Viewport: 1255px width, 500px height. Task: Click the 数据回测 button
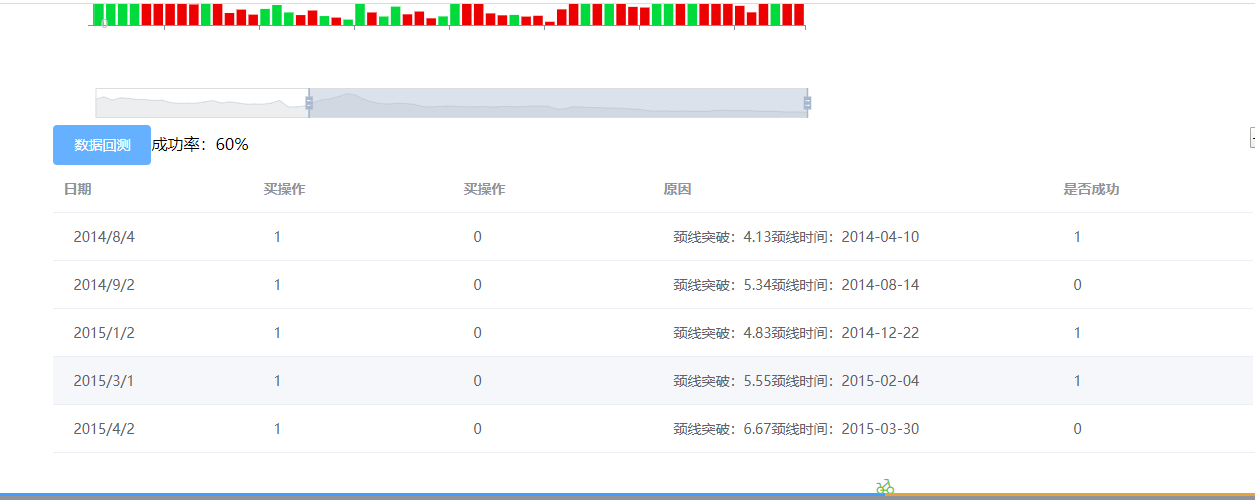pyautogui.click(x=102, y=145)
